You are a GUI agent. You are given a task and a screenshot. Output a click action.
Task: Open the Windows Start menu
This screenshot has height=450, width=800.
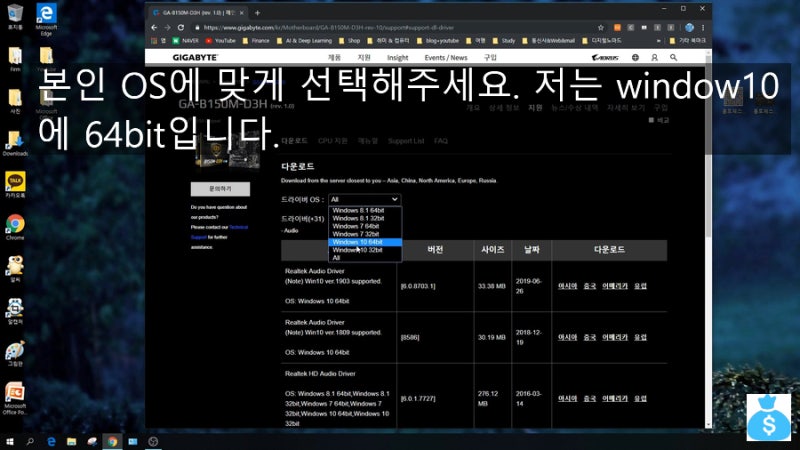pos(10,442)
